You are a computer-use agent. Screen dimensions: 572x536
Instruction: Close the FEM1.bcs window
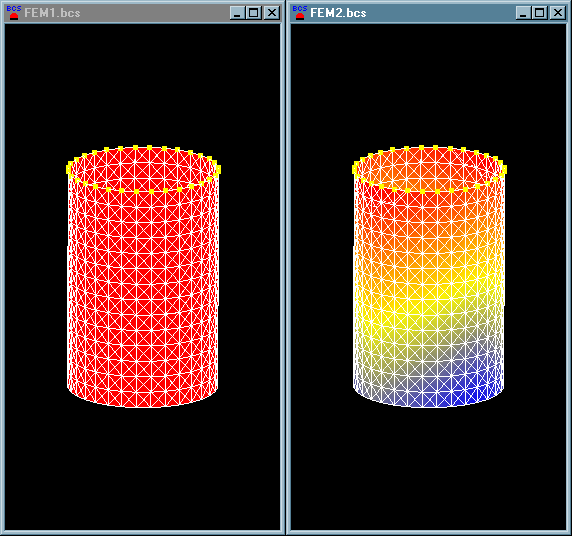272,13
